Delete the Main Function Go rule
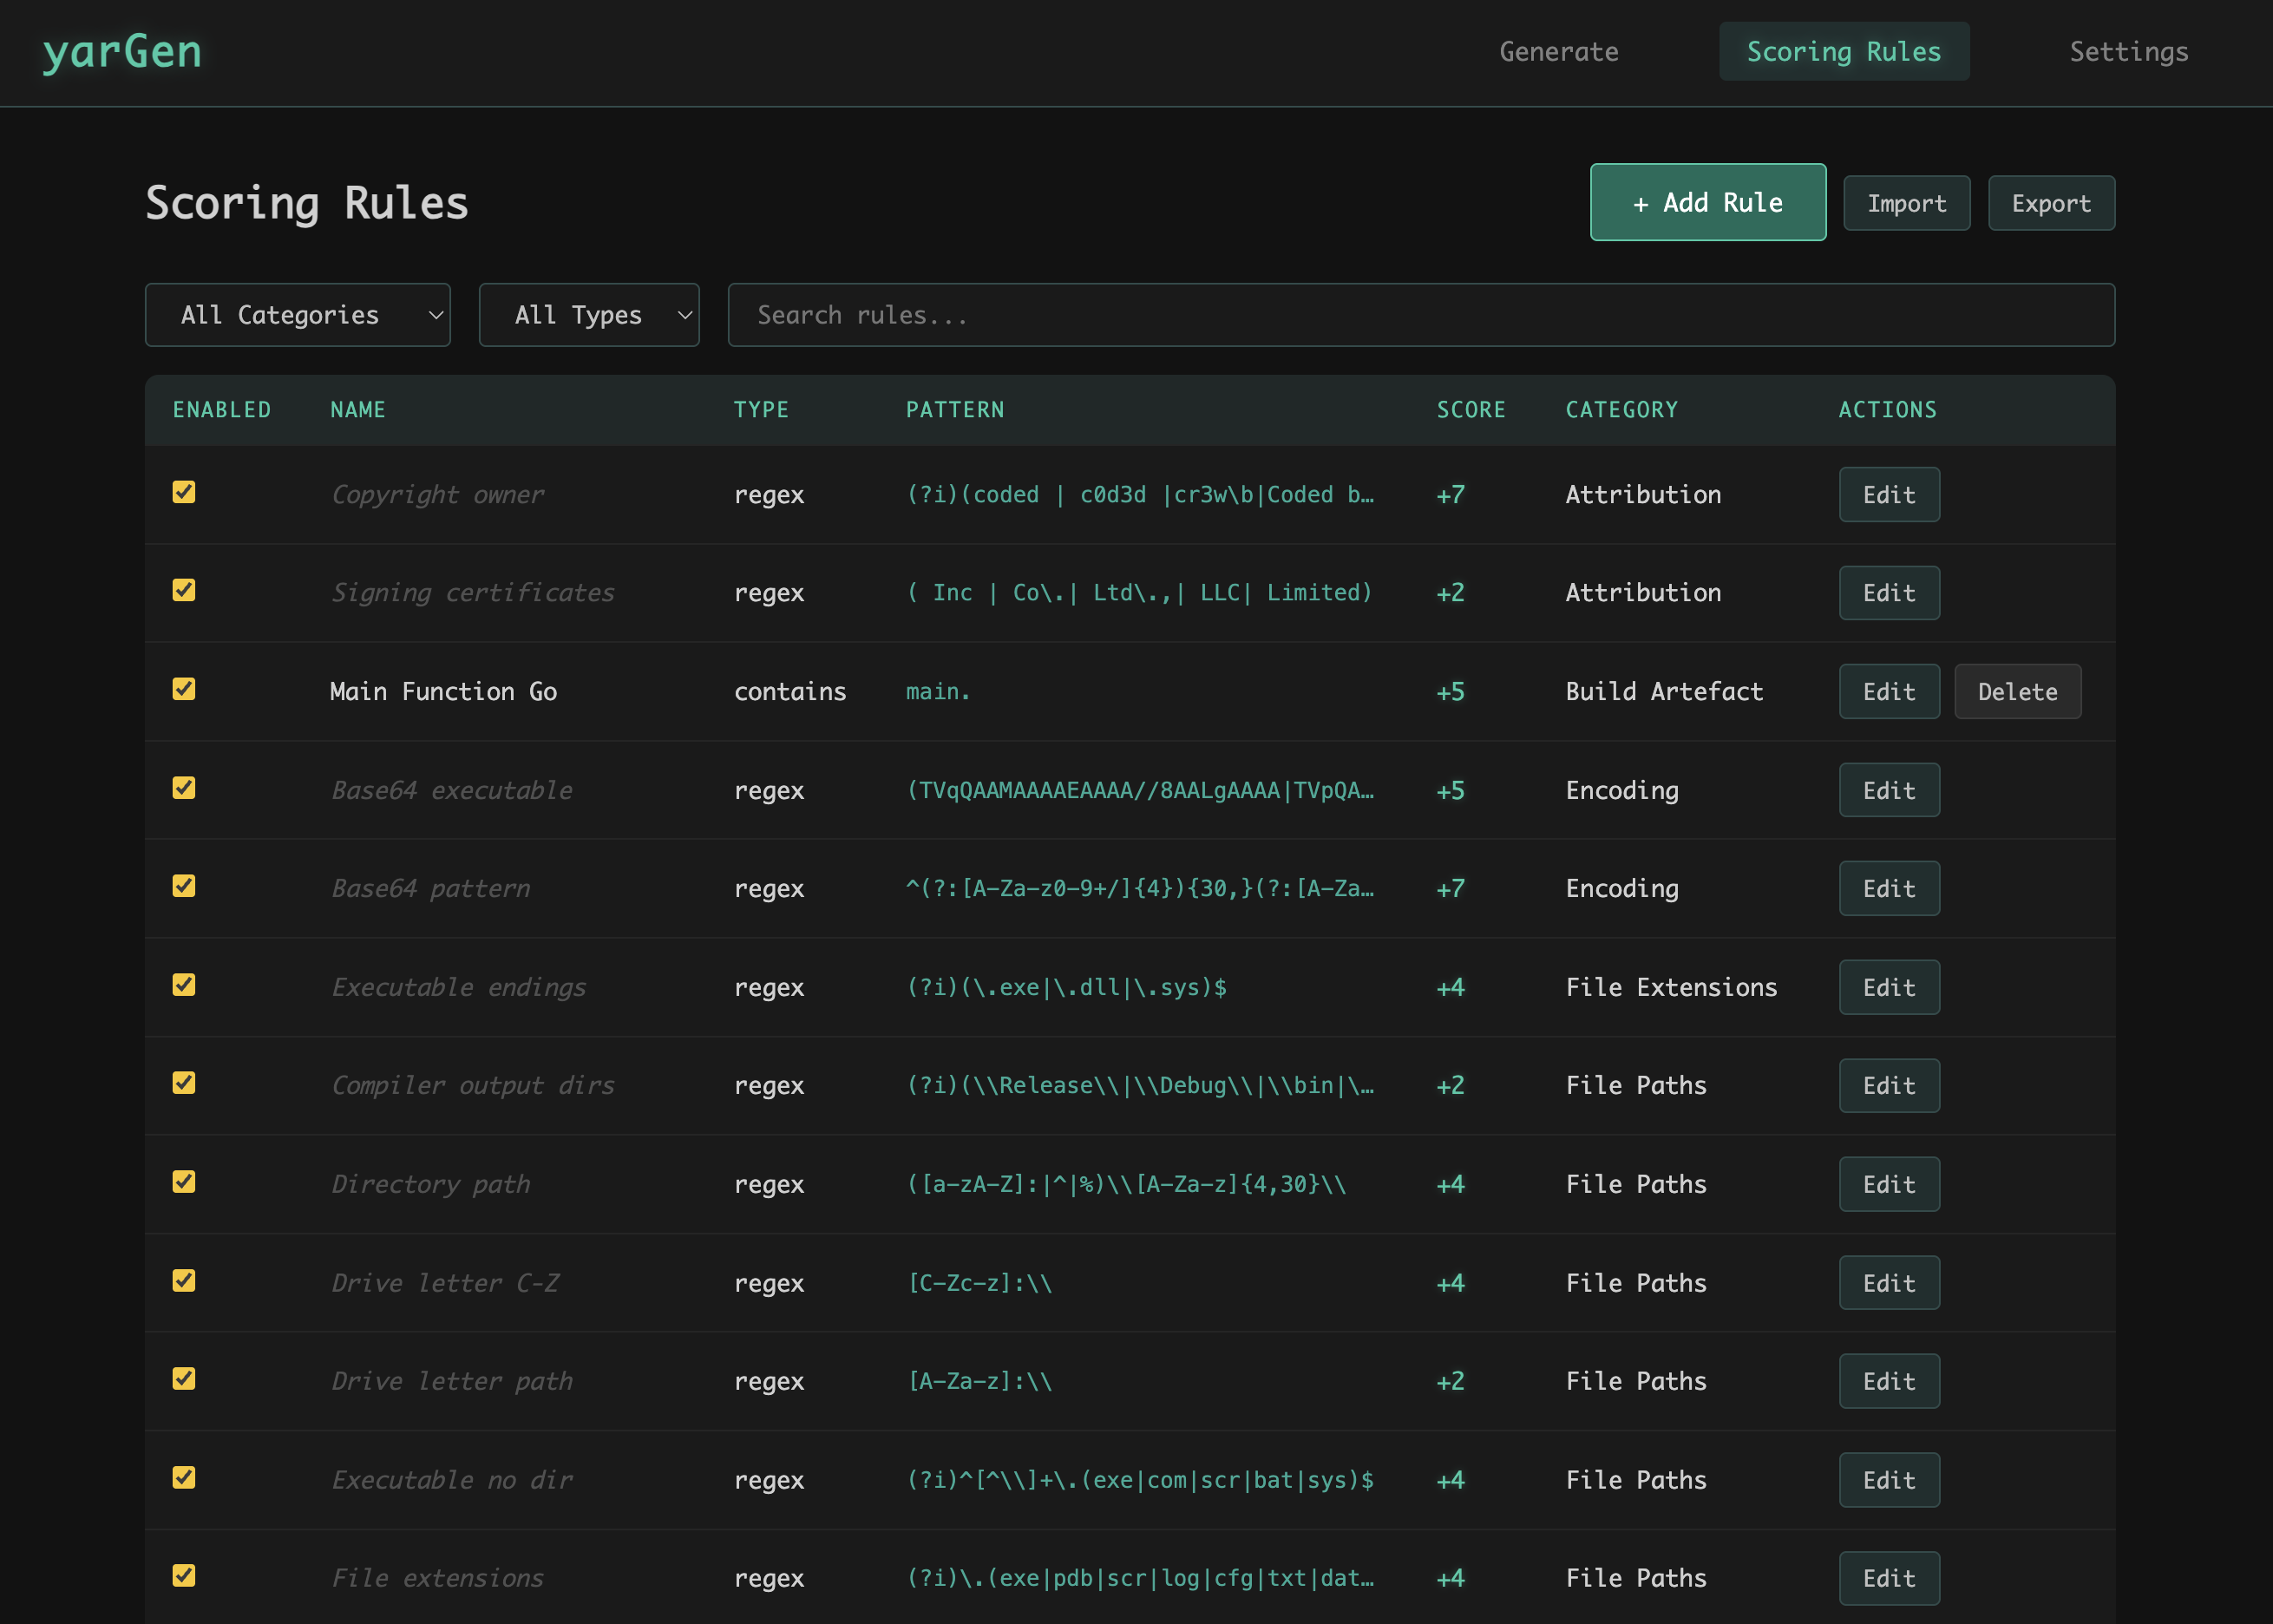The width and height of the screenshot is (2273, 1624). pos(2016,692)
